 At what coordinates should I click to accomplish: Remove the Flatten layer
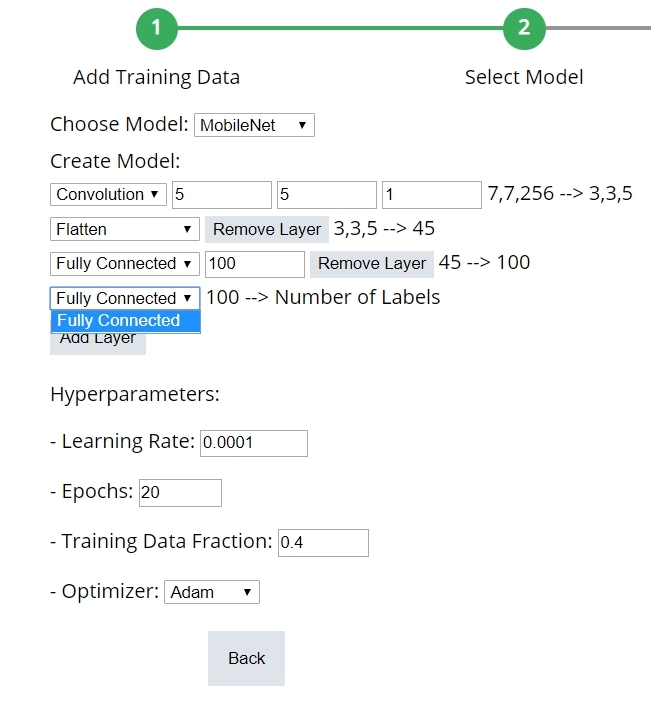[x=267, y=230]
